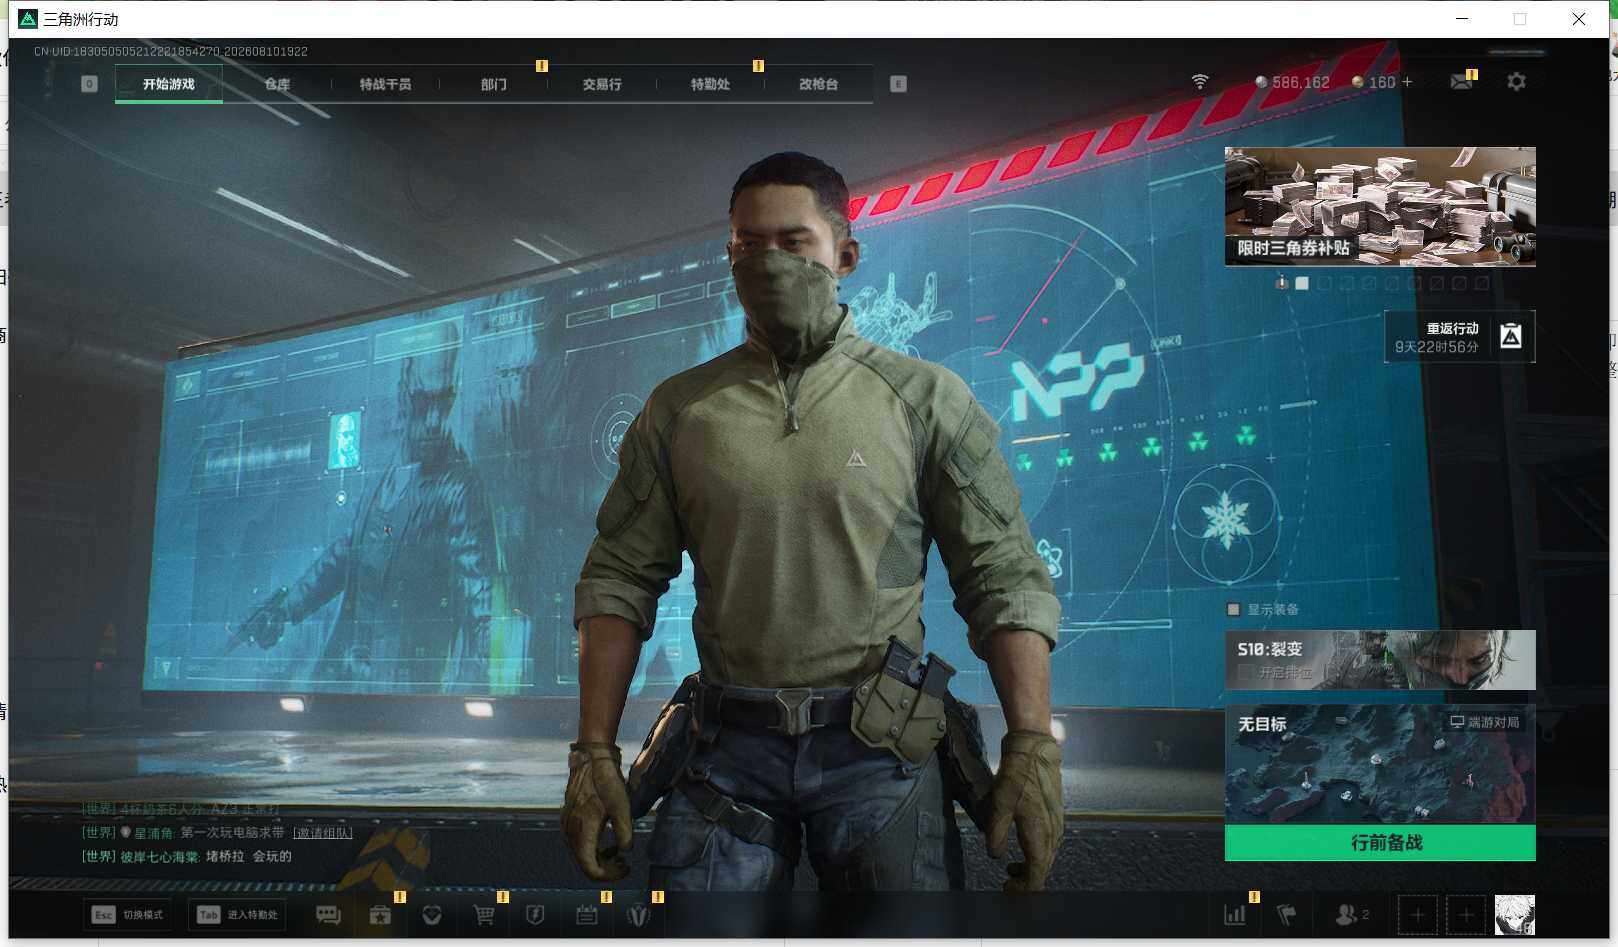1618x947 pixels.
Task: Open the shopping cart store icon
Action: point(484,915)
